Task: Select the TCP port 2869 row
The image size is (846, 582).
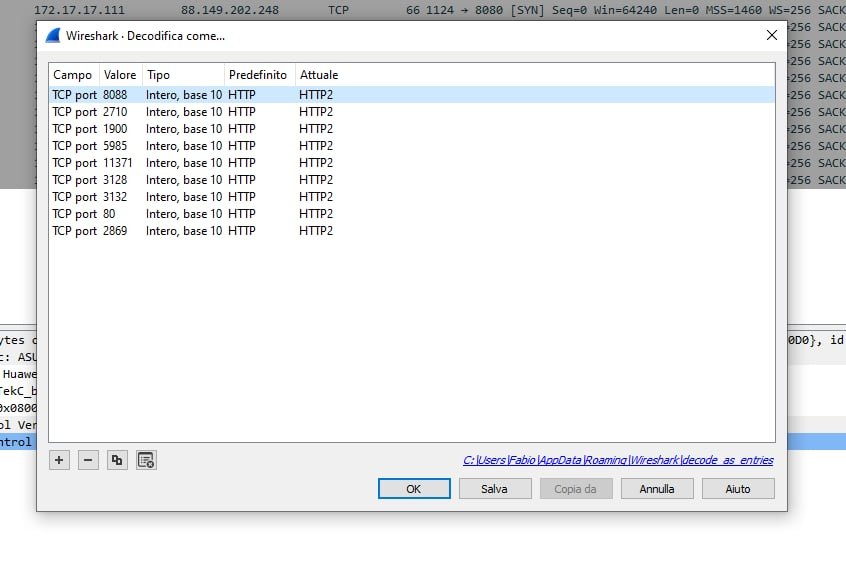Action: (x=412, y=231)
